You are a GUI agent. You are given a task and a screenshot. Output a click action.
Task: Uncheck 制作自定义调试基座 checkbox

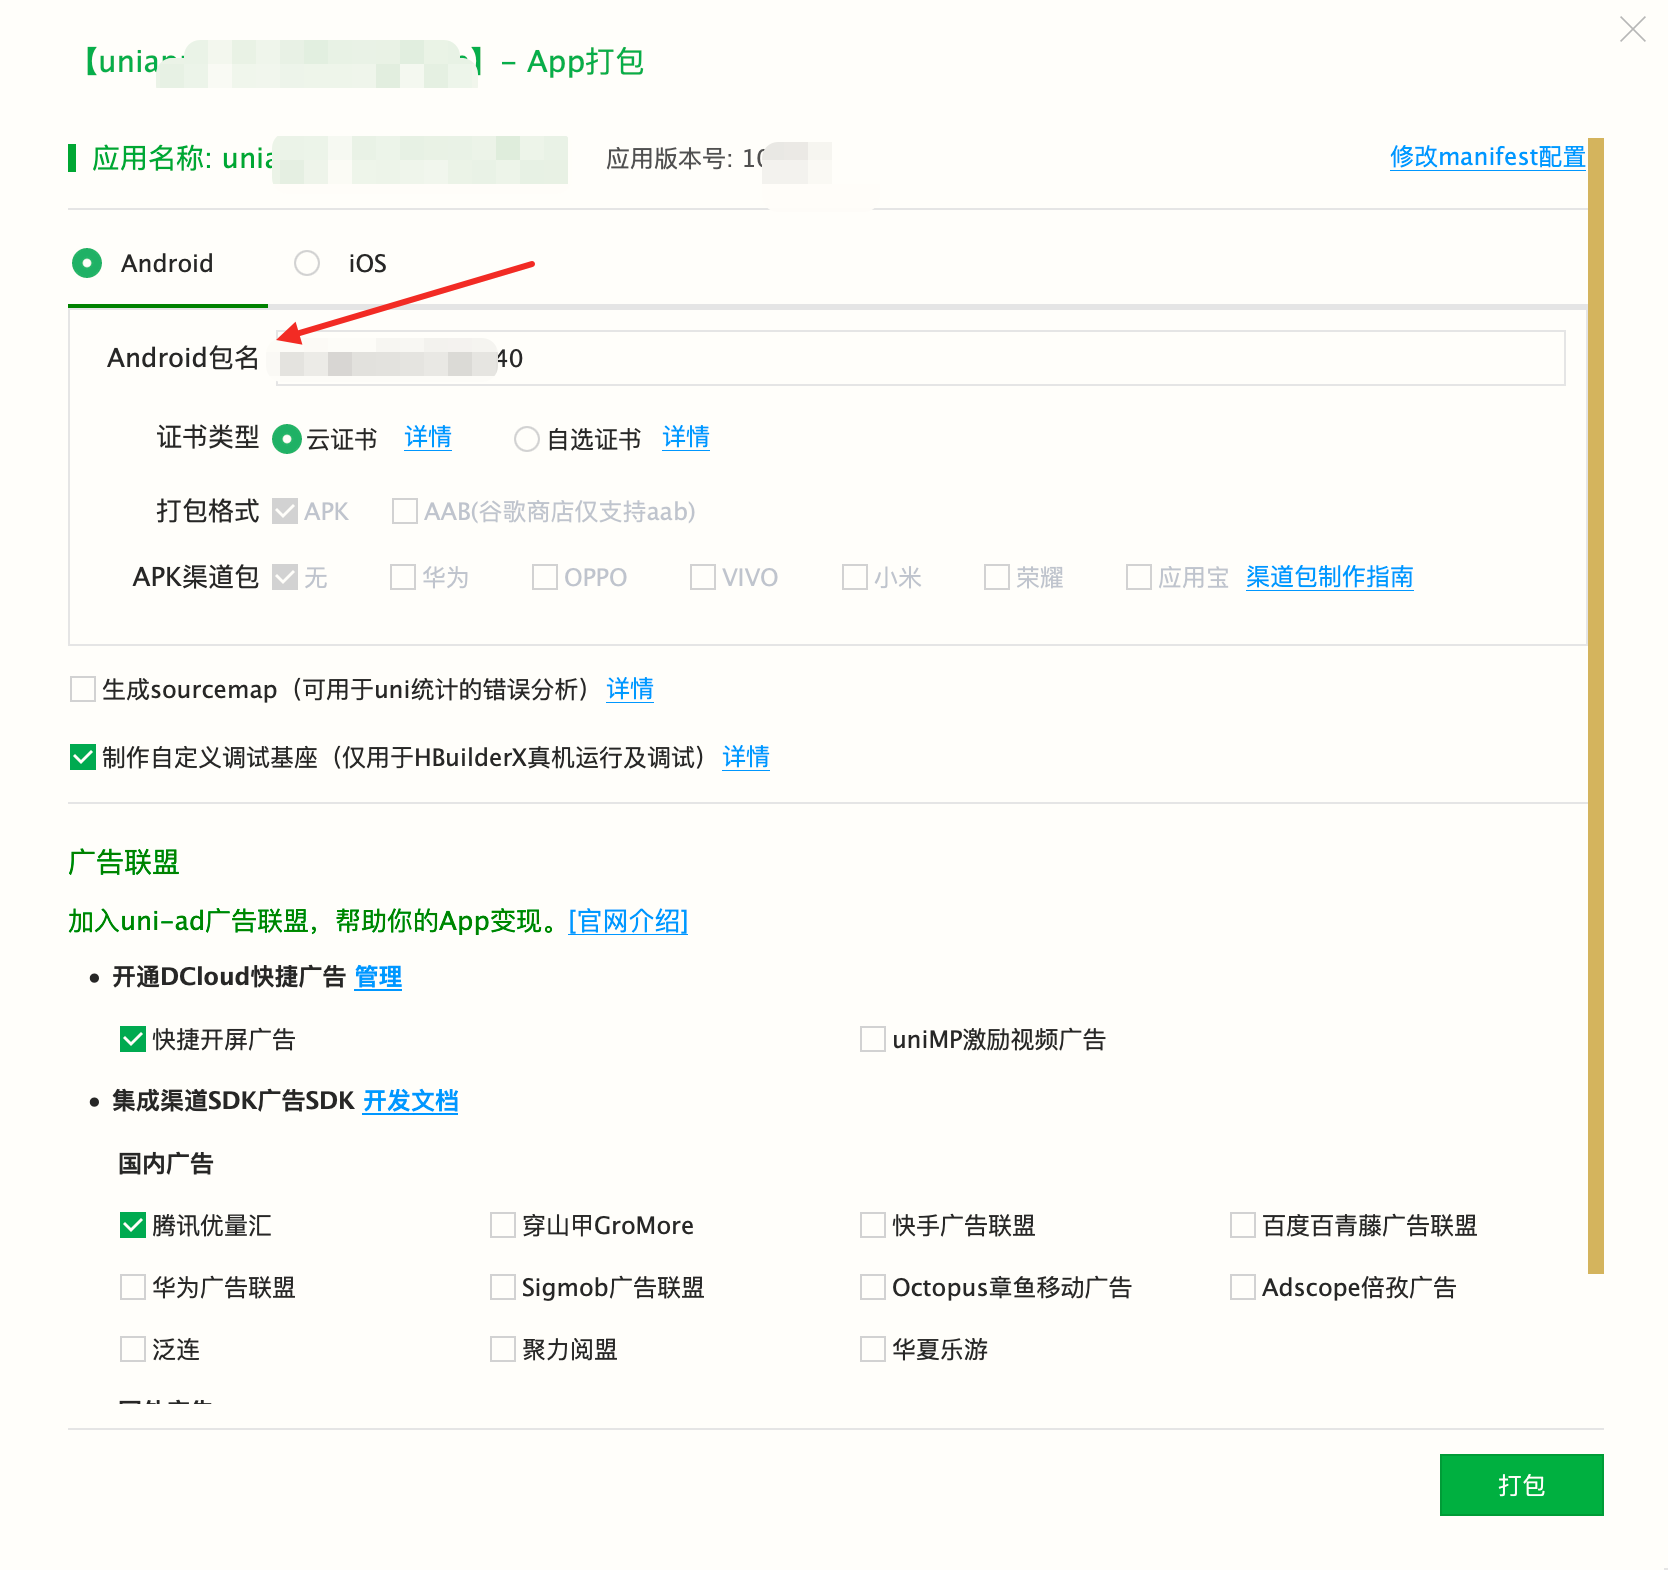tap(83, 757)
